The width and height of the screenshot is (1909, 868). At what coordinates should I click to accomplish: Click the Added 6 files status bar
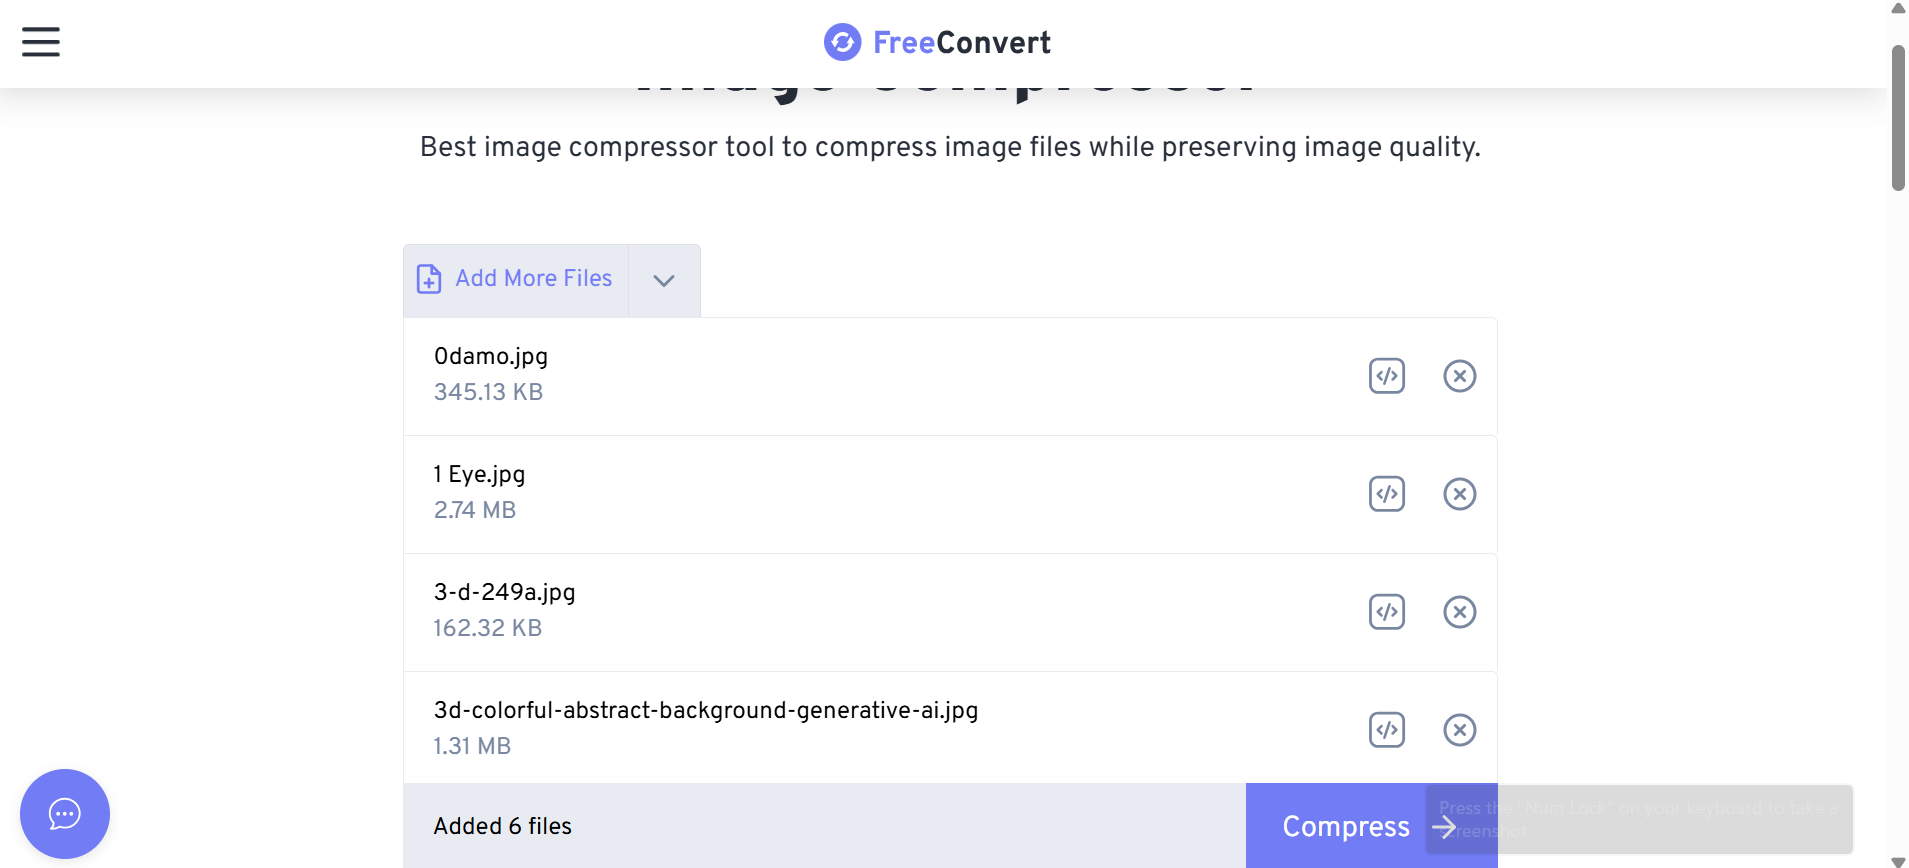pos(502,826)
